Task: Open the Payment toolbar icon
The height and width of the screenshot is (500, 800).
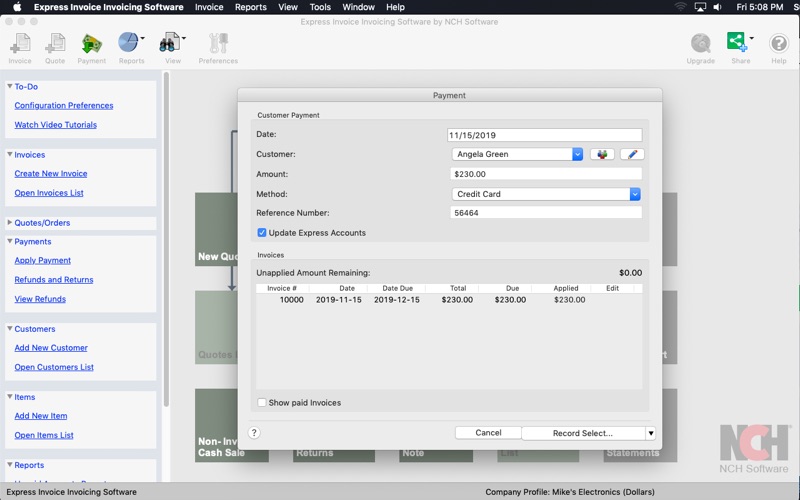Action: click(x=91, y=44)
